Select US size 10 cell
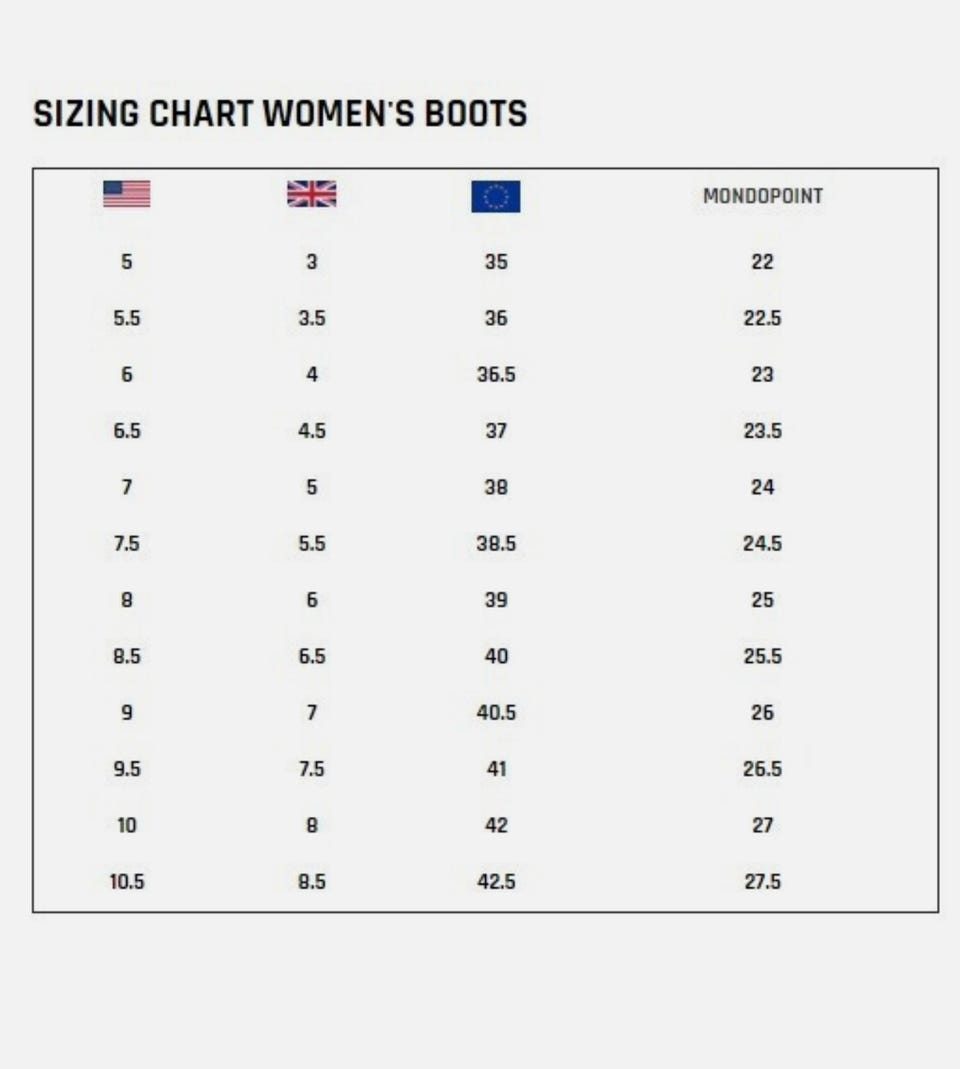 (x=127, y=826)
